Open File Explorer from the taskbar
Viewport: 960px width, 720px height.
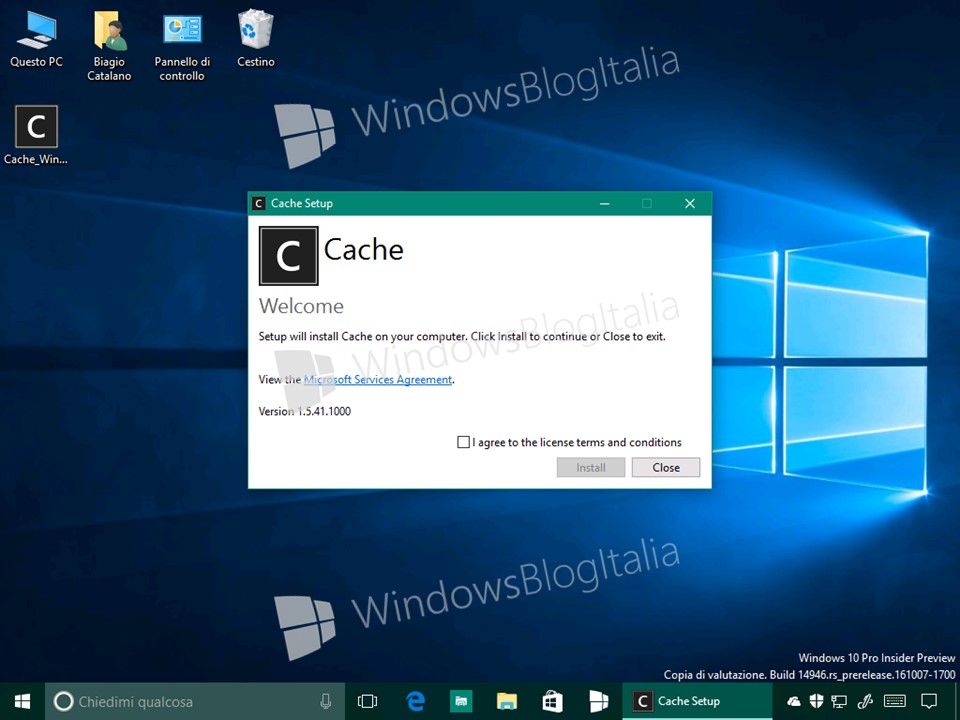(507, 702)
